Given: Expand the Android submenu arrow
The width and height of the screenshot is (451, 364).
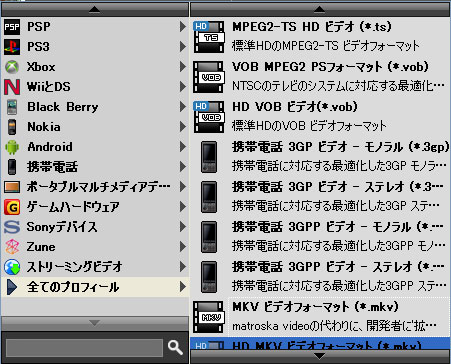Looking at the screenshot, I should 183,147.
